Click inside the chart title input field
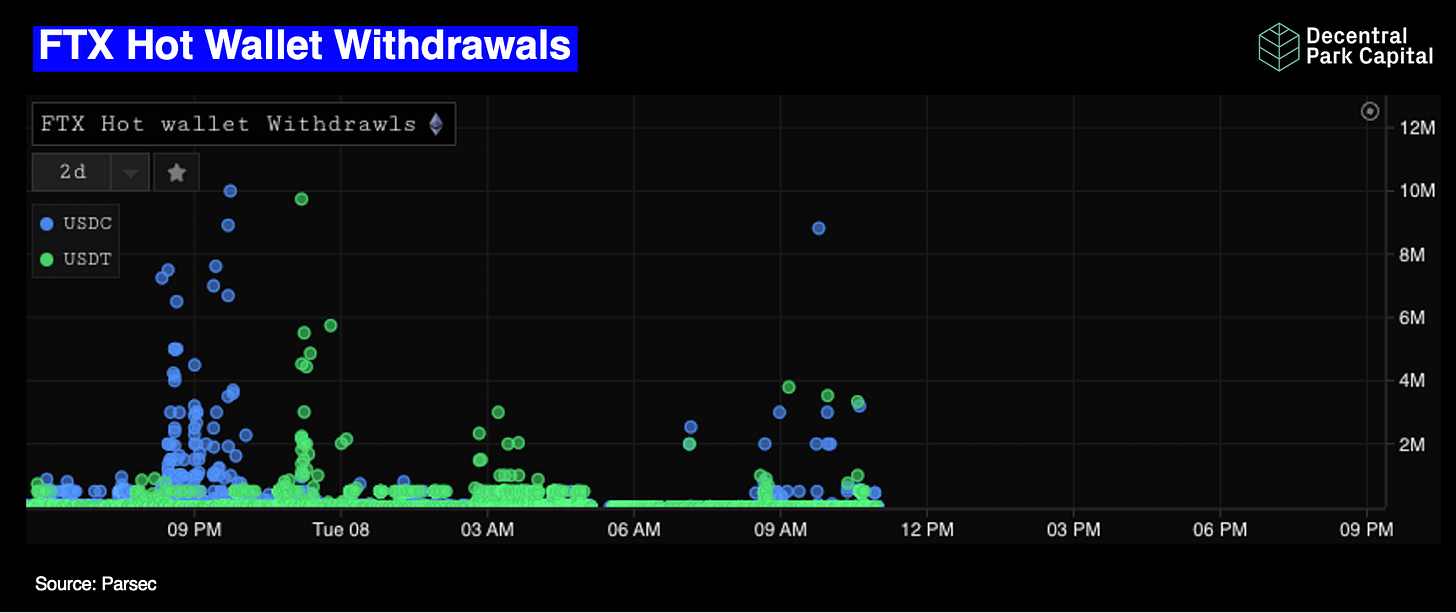The width and height of the screenshot is (1456, 613). (x=230, y=123)
